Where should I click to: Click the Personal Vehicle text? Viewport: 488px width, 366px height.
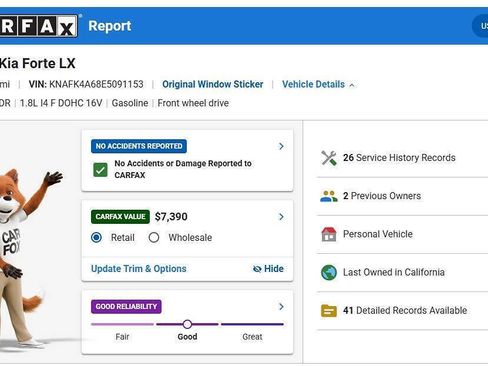point(378,234)
